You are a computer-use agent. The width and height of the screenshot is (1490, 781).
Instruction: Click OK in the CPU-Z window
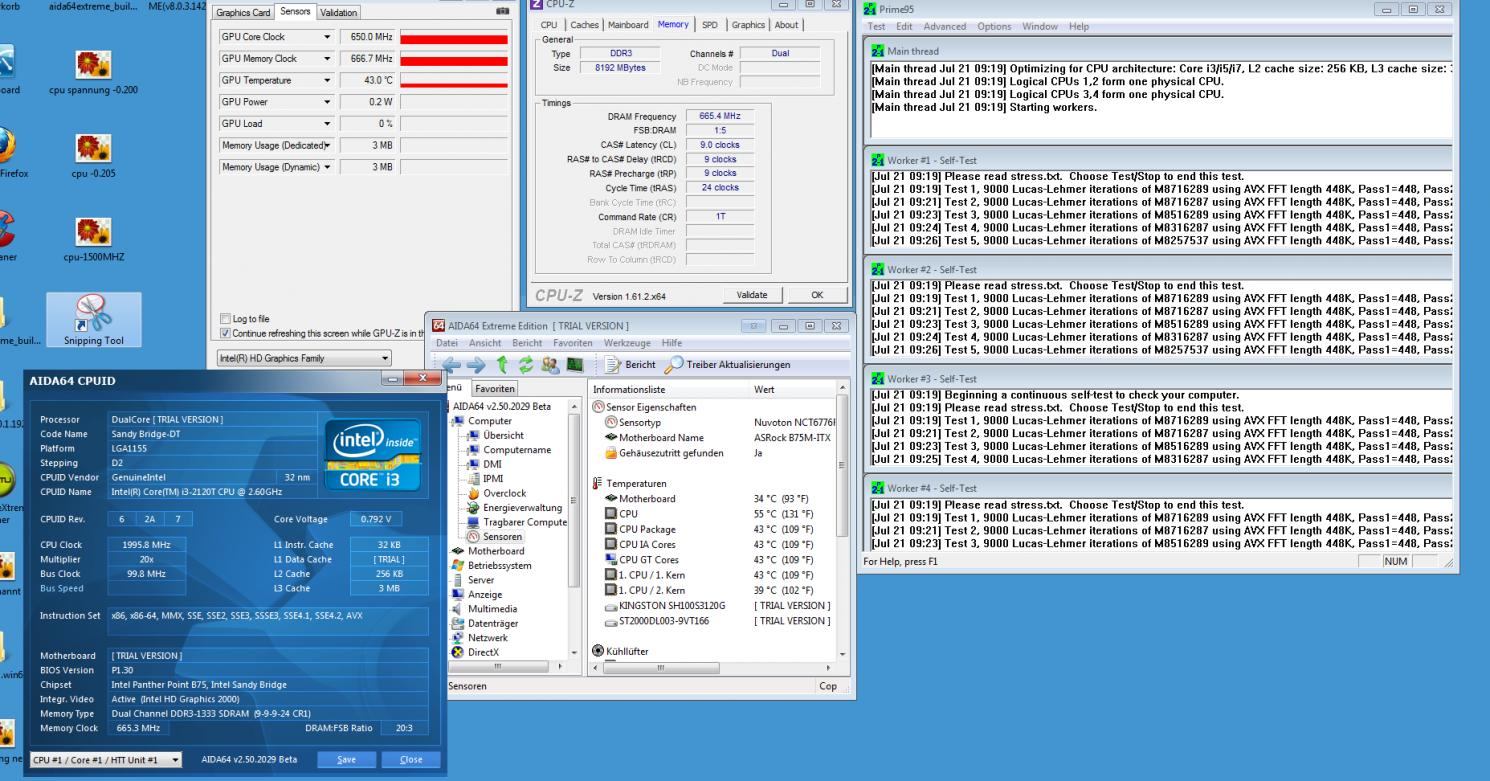(x=818, y=295)
